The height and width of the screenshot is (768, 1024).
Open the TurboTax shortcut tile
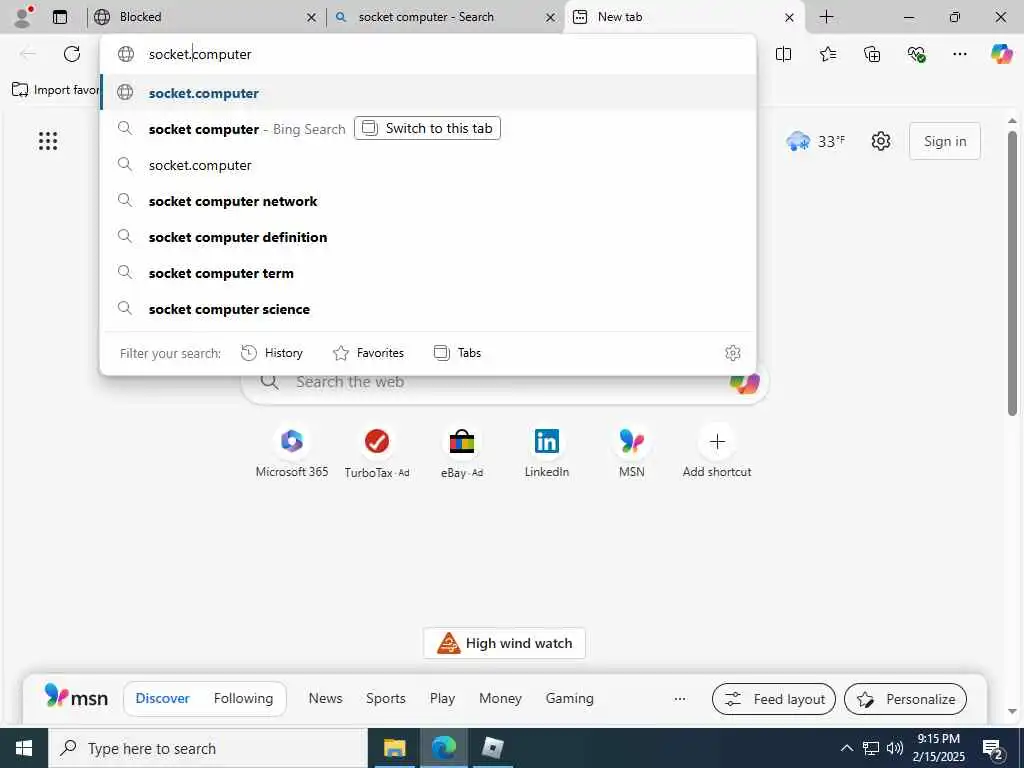377,452
